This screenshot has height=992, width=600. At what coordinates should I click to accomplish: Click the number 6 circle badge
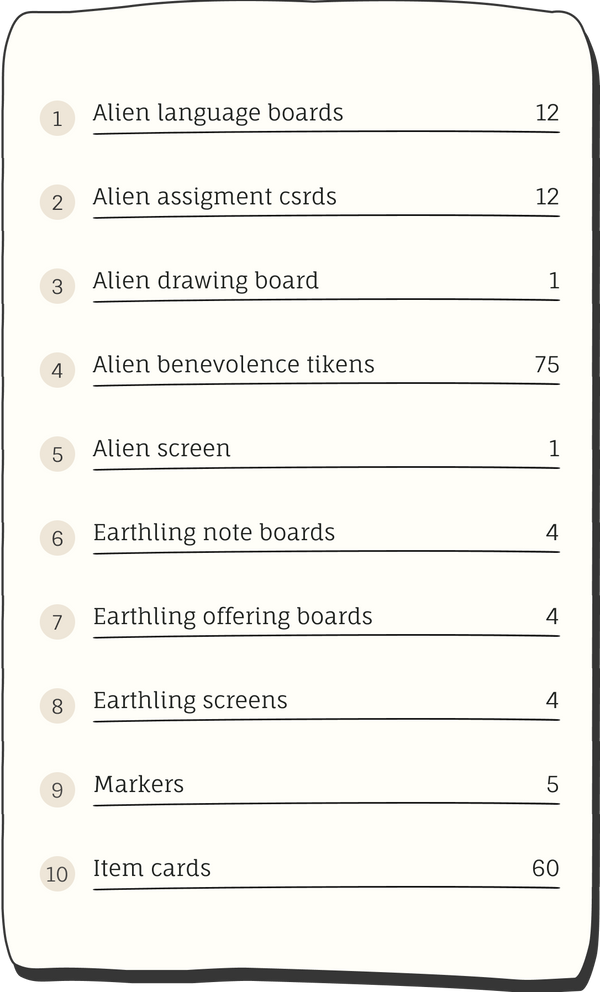pos(57,538)
